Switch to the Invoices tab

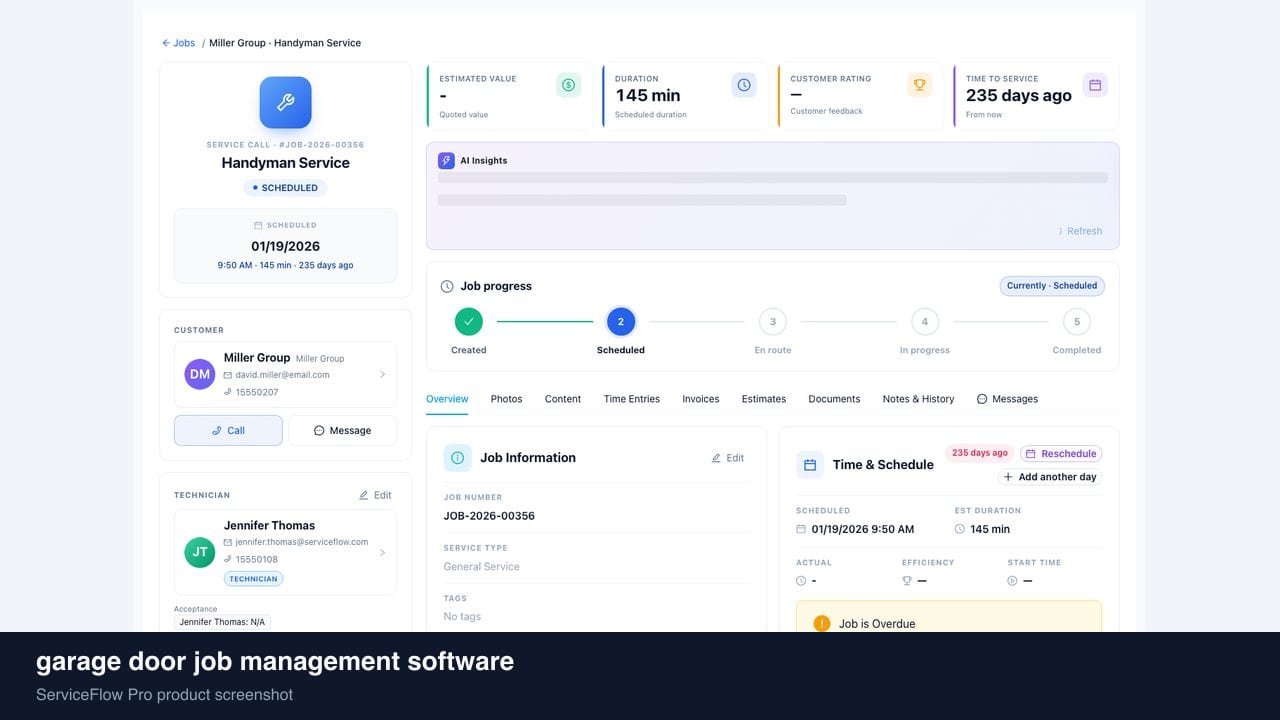click(701, 399)
